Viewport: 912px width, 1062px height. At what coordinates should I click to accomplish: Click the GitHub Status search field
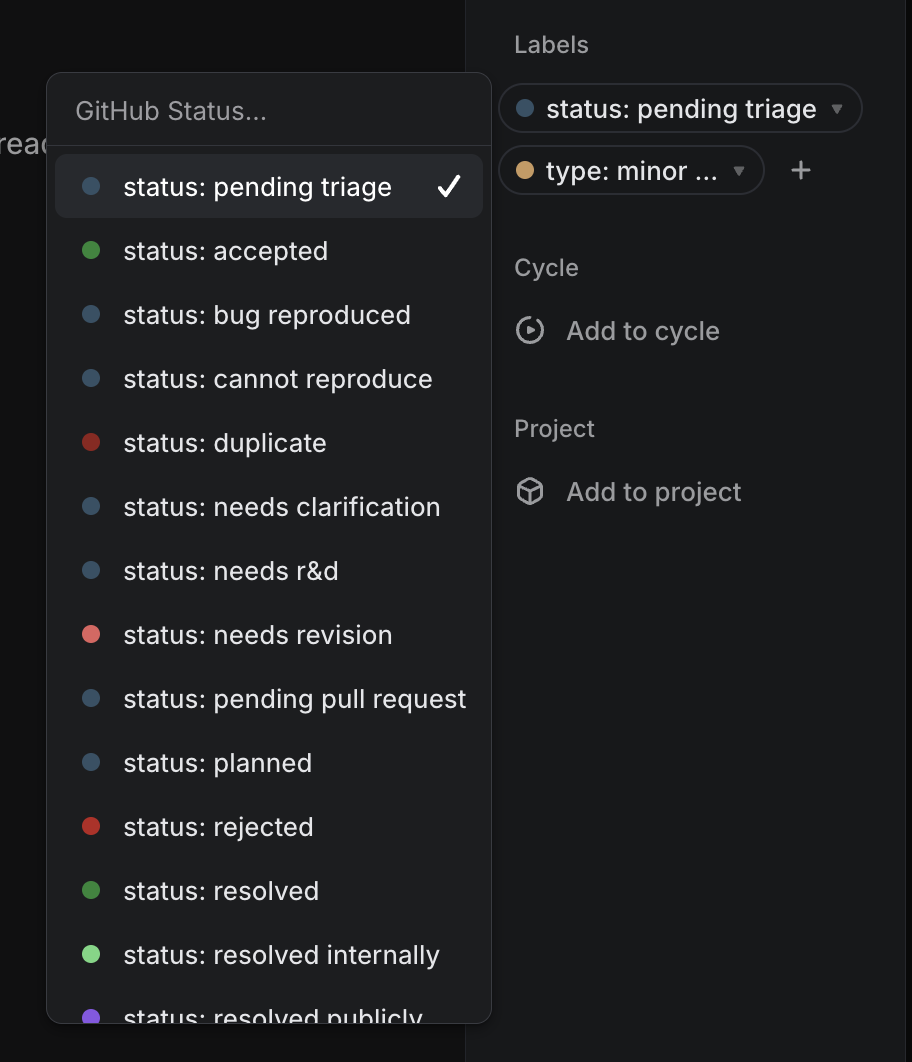pyautogui.click(x=269, y=111)
